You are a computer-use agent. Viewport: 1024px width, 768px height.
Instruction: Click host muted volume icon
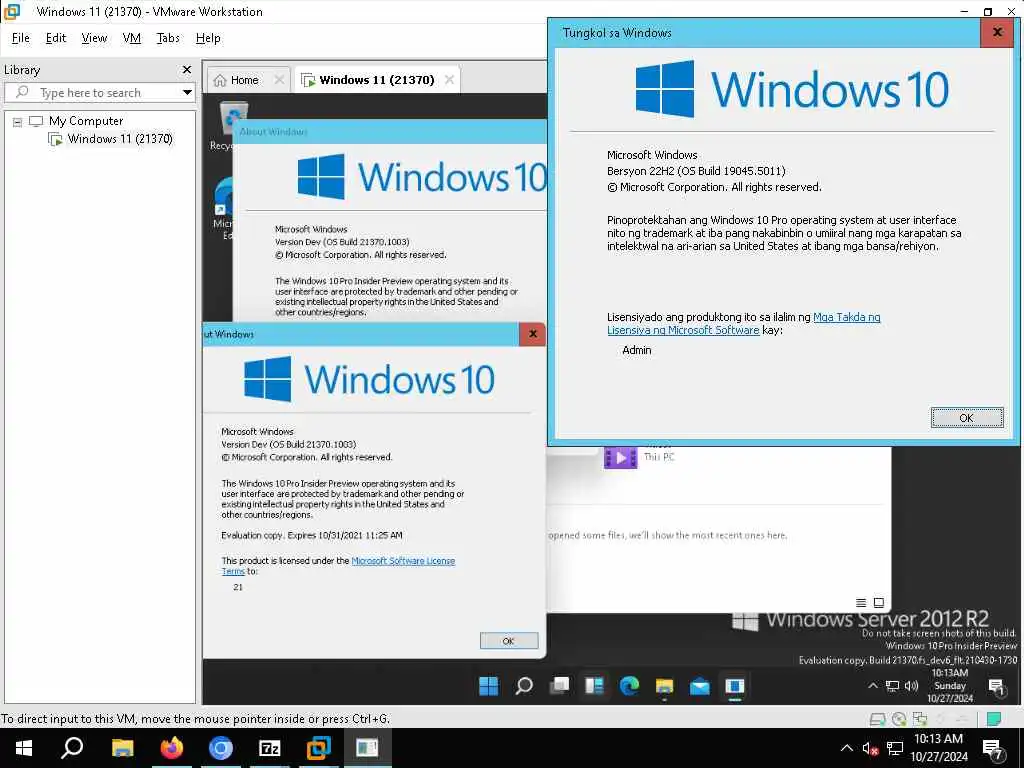pos(870,748)
